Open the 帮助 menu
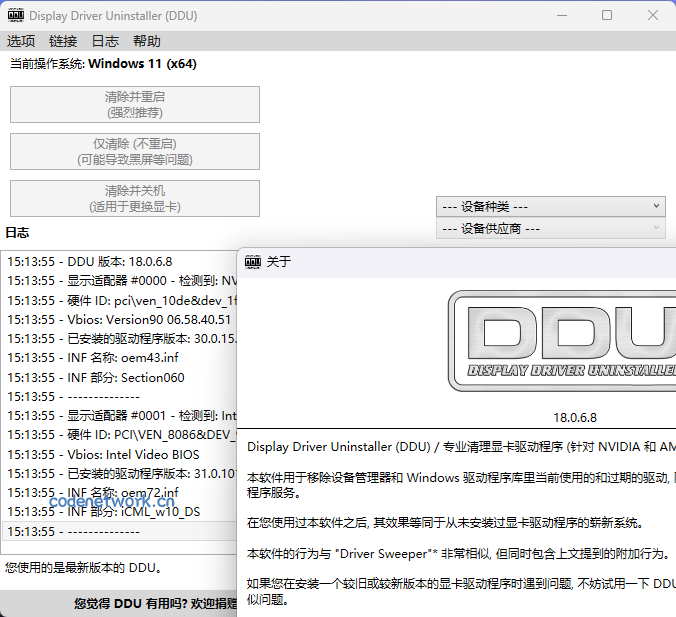 tap(147, 41)
